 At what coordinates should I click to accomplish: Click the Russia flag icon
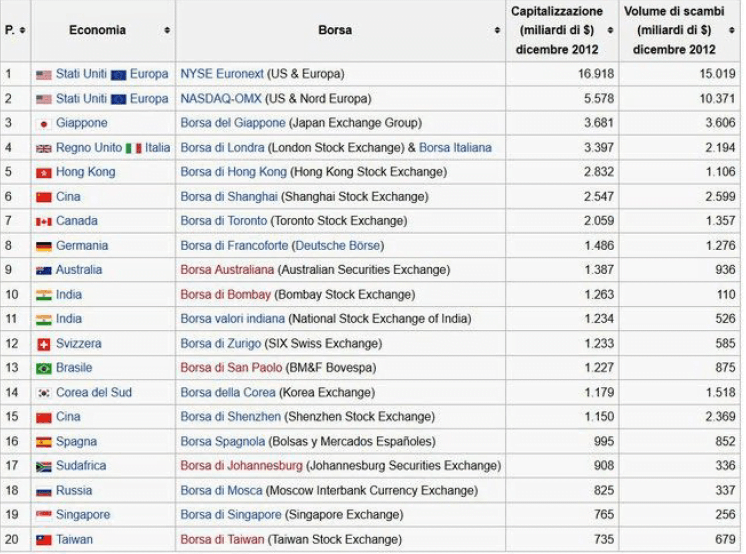[44, 491]
